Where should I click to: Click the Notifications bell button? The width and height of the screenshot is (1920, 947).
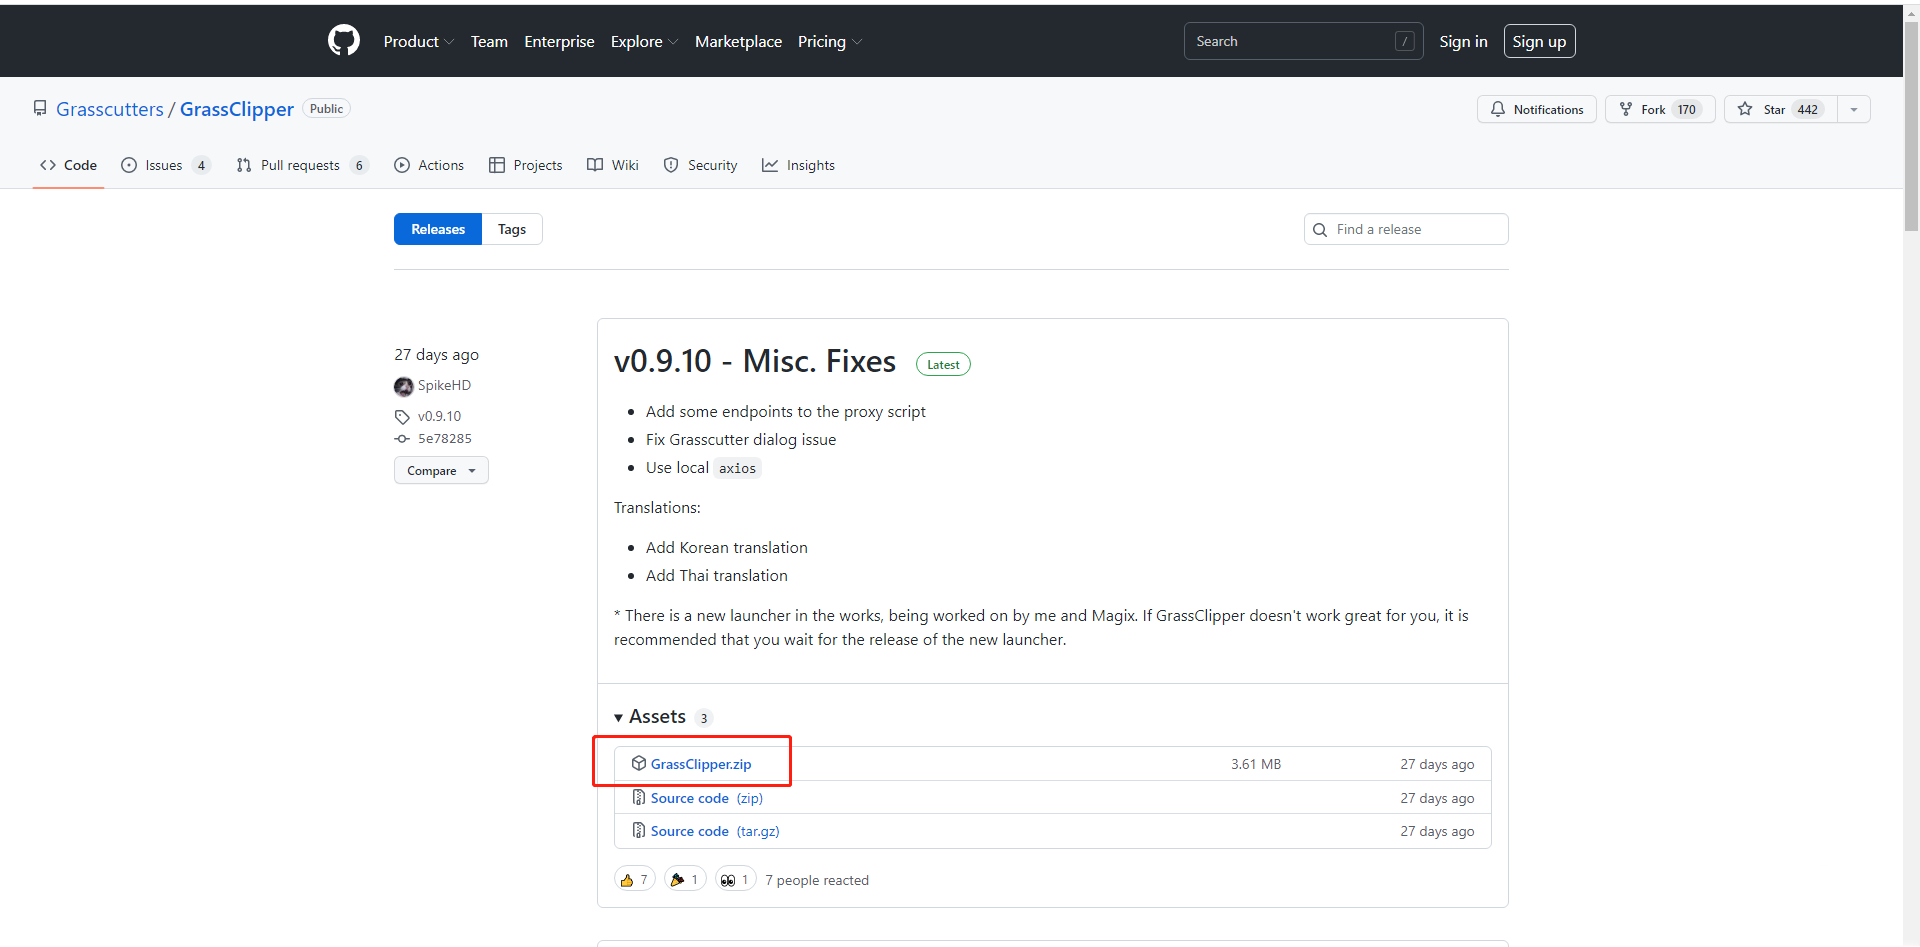(1536, 109)
